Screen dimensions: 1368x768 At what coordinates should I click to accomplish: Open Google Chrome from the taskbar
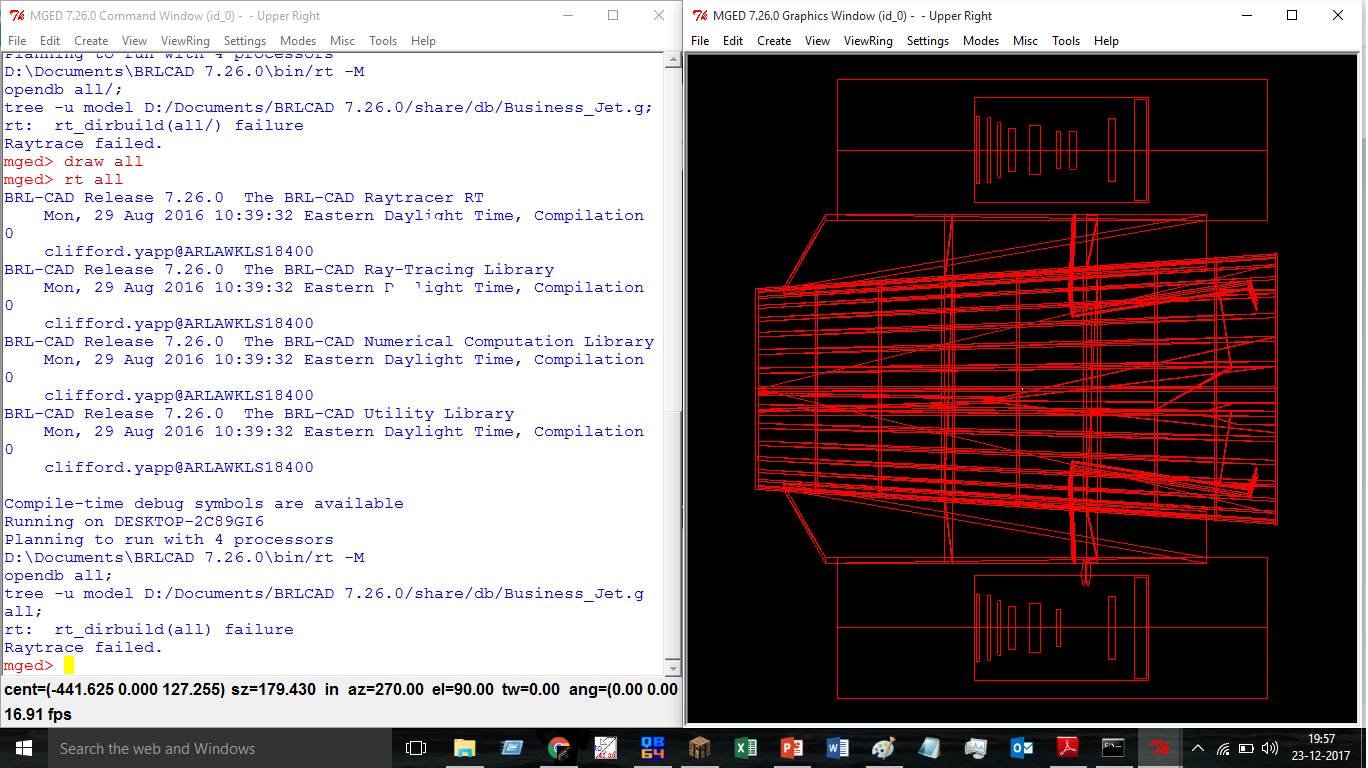point(559,748)
